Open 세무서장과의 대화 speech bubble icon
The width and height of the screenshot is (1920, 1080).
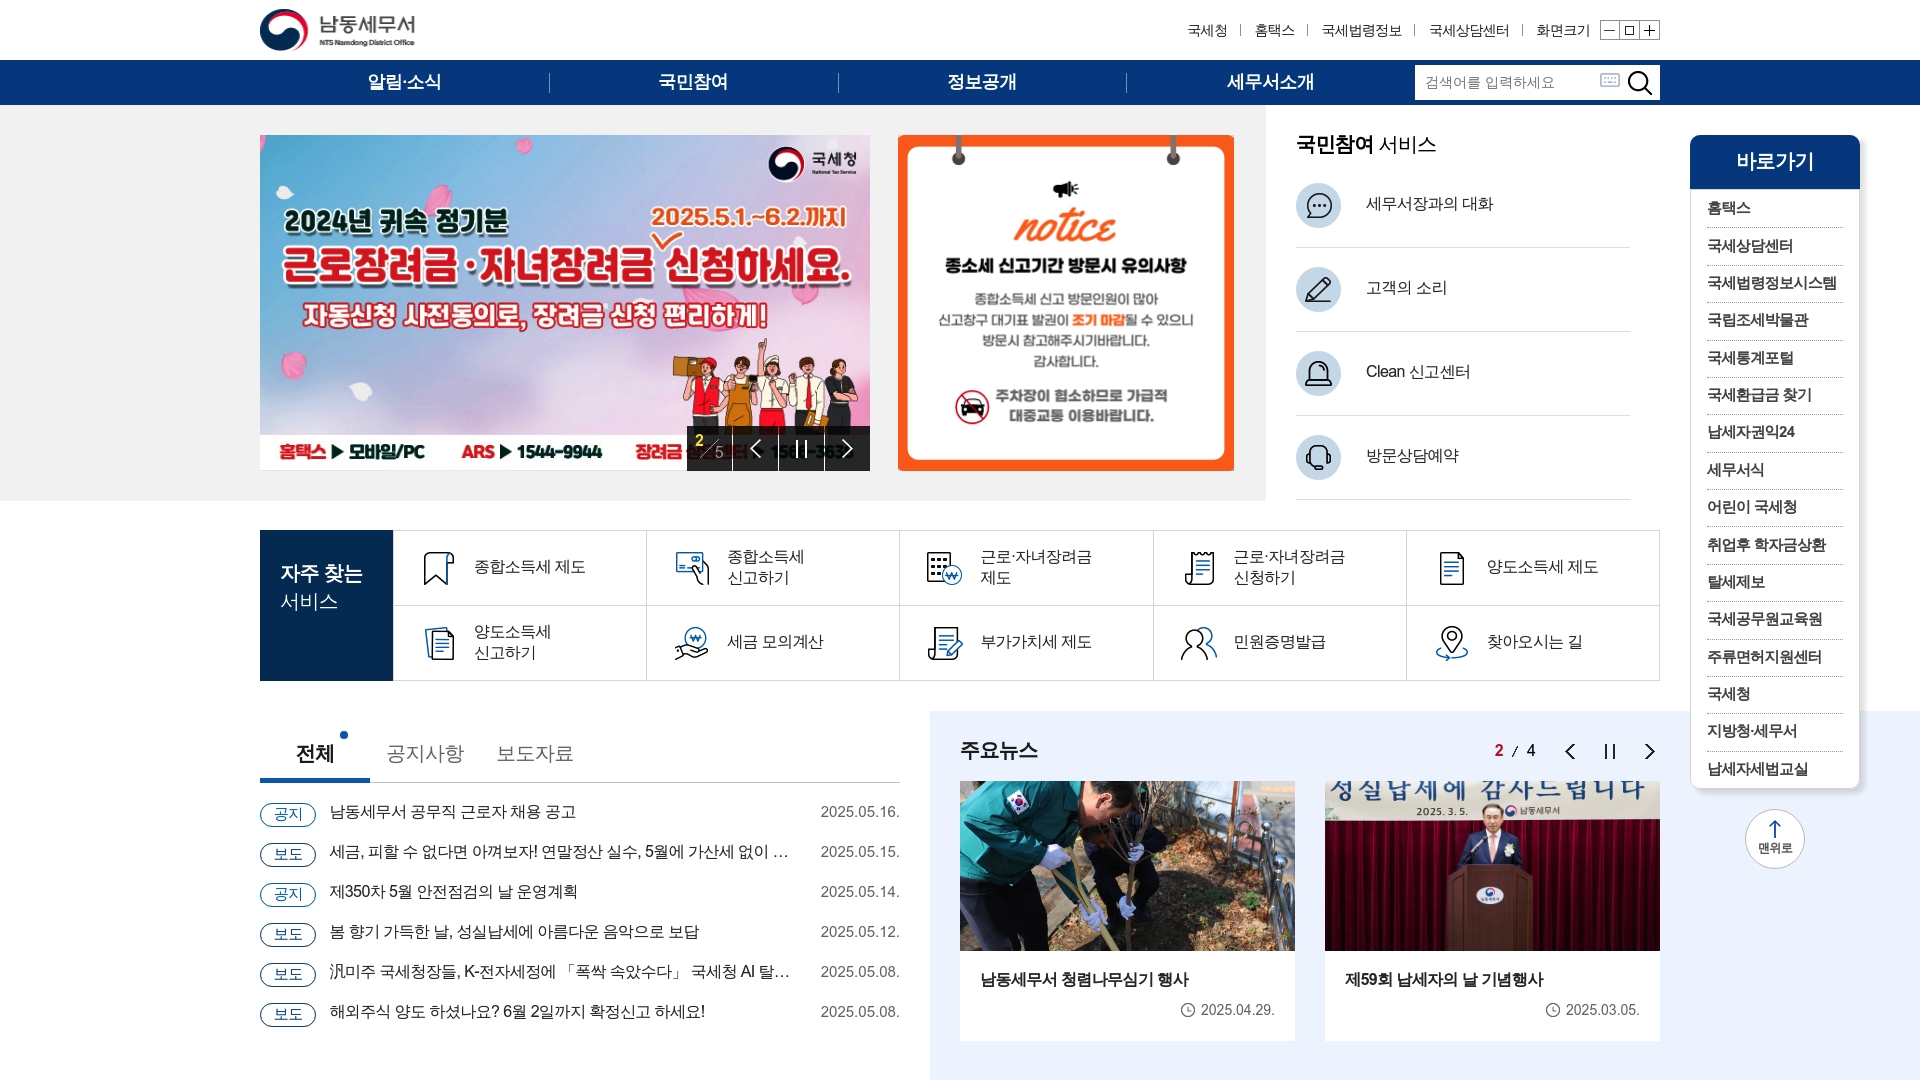[x=1318, y=205]
